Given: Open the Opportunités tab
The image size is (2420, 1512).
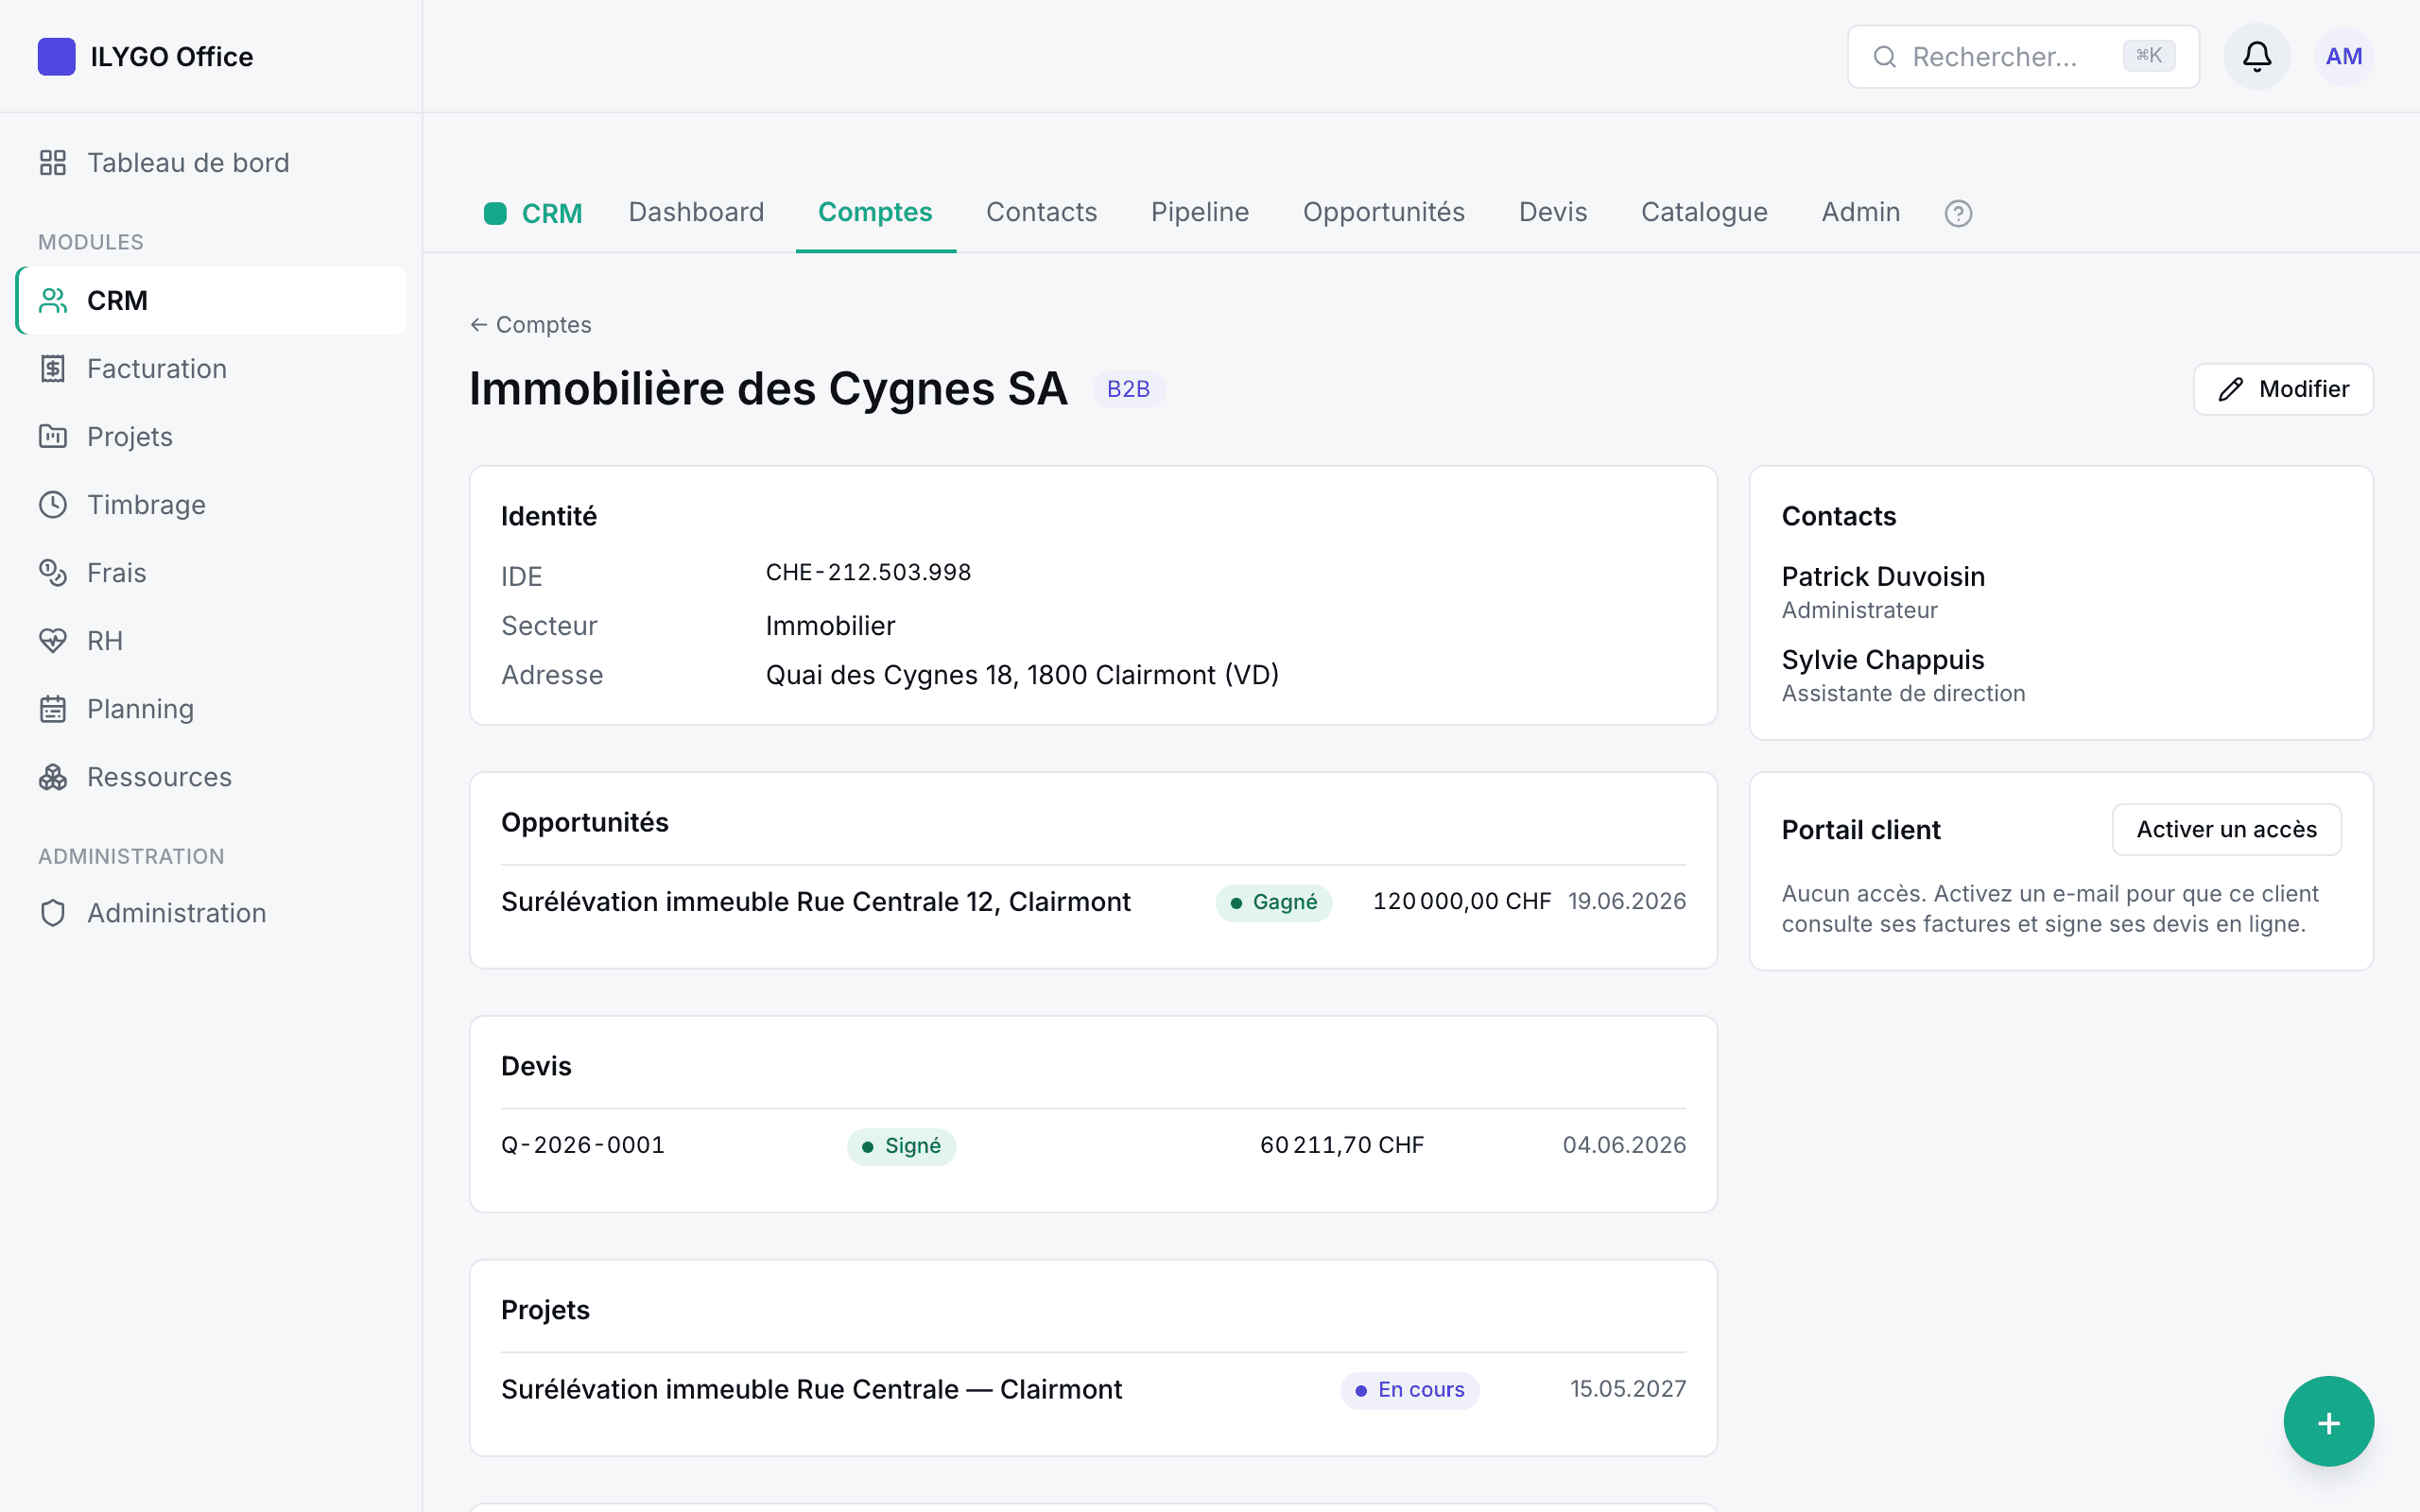Looking at the screenshot, I should coord(1384,212).
